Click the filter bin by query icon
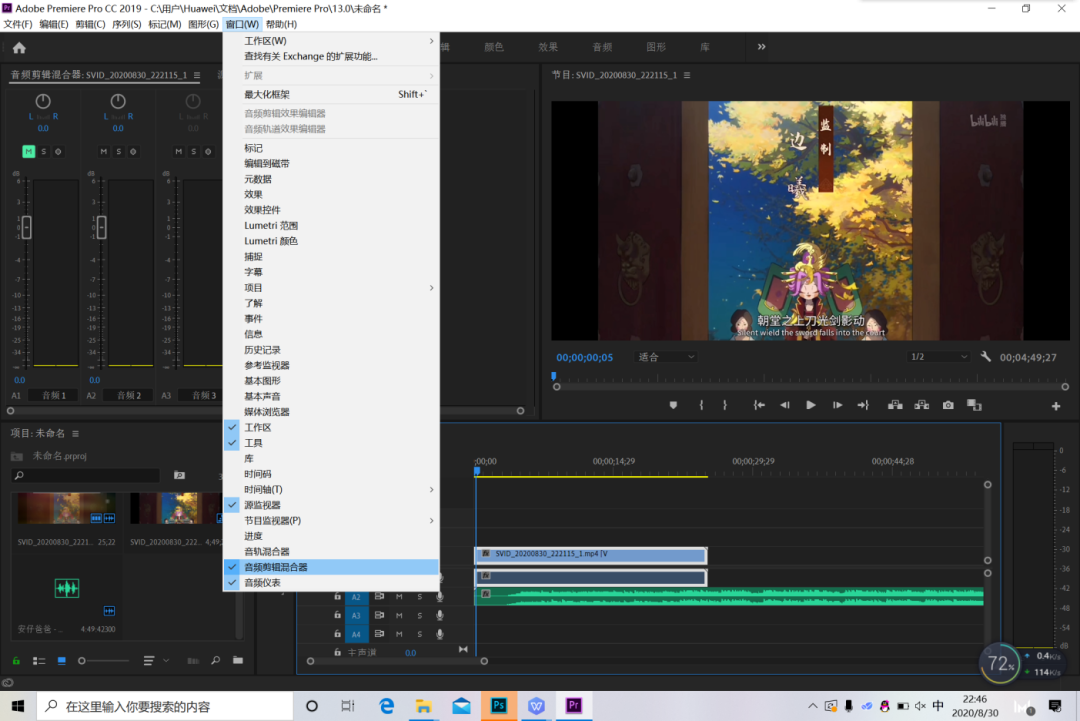The width and height of the screenshot is (1080, 721). click(179, 475)
